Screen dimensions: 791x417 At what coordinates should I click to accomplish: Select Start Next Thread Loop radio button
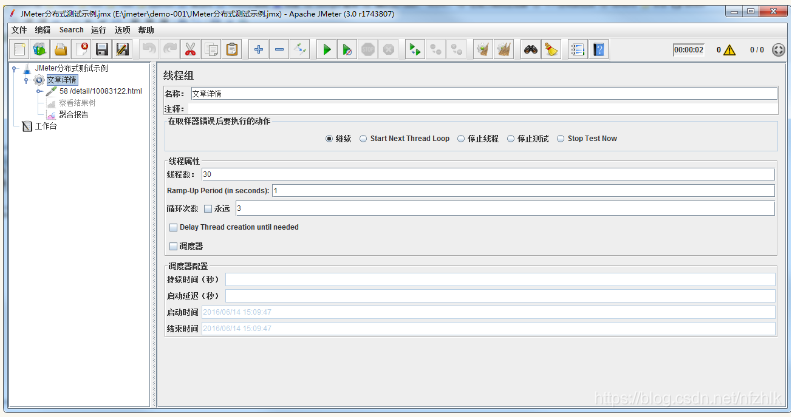[363, 139]
